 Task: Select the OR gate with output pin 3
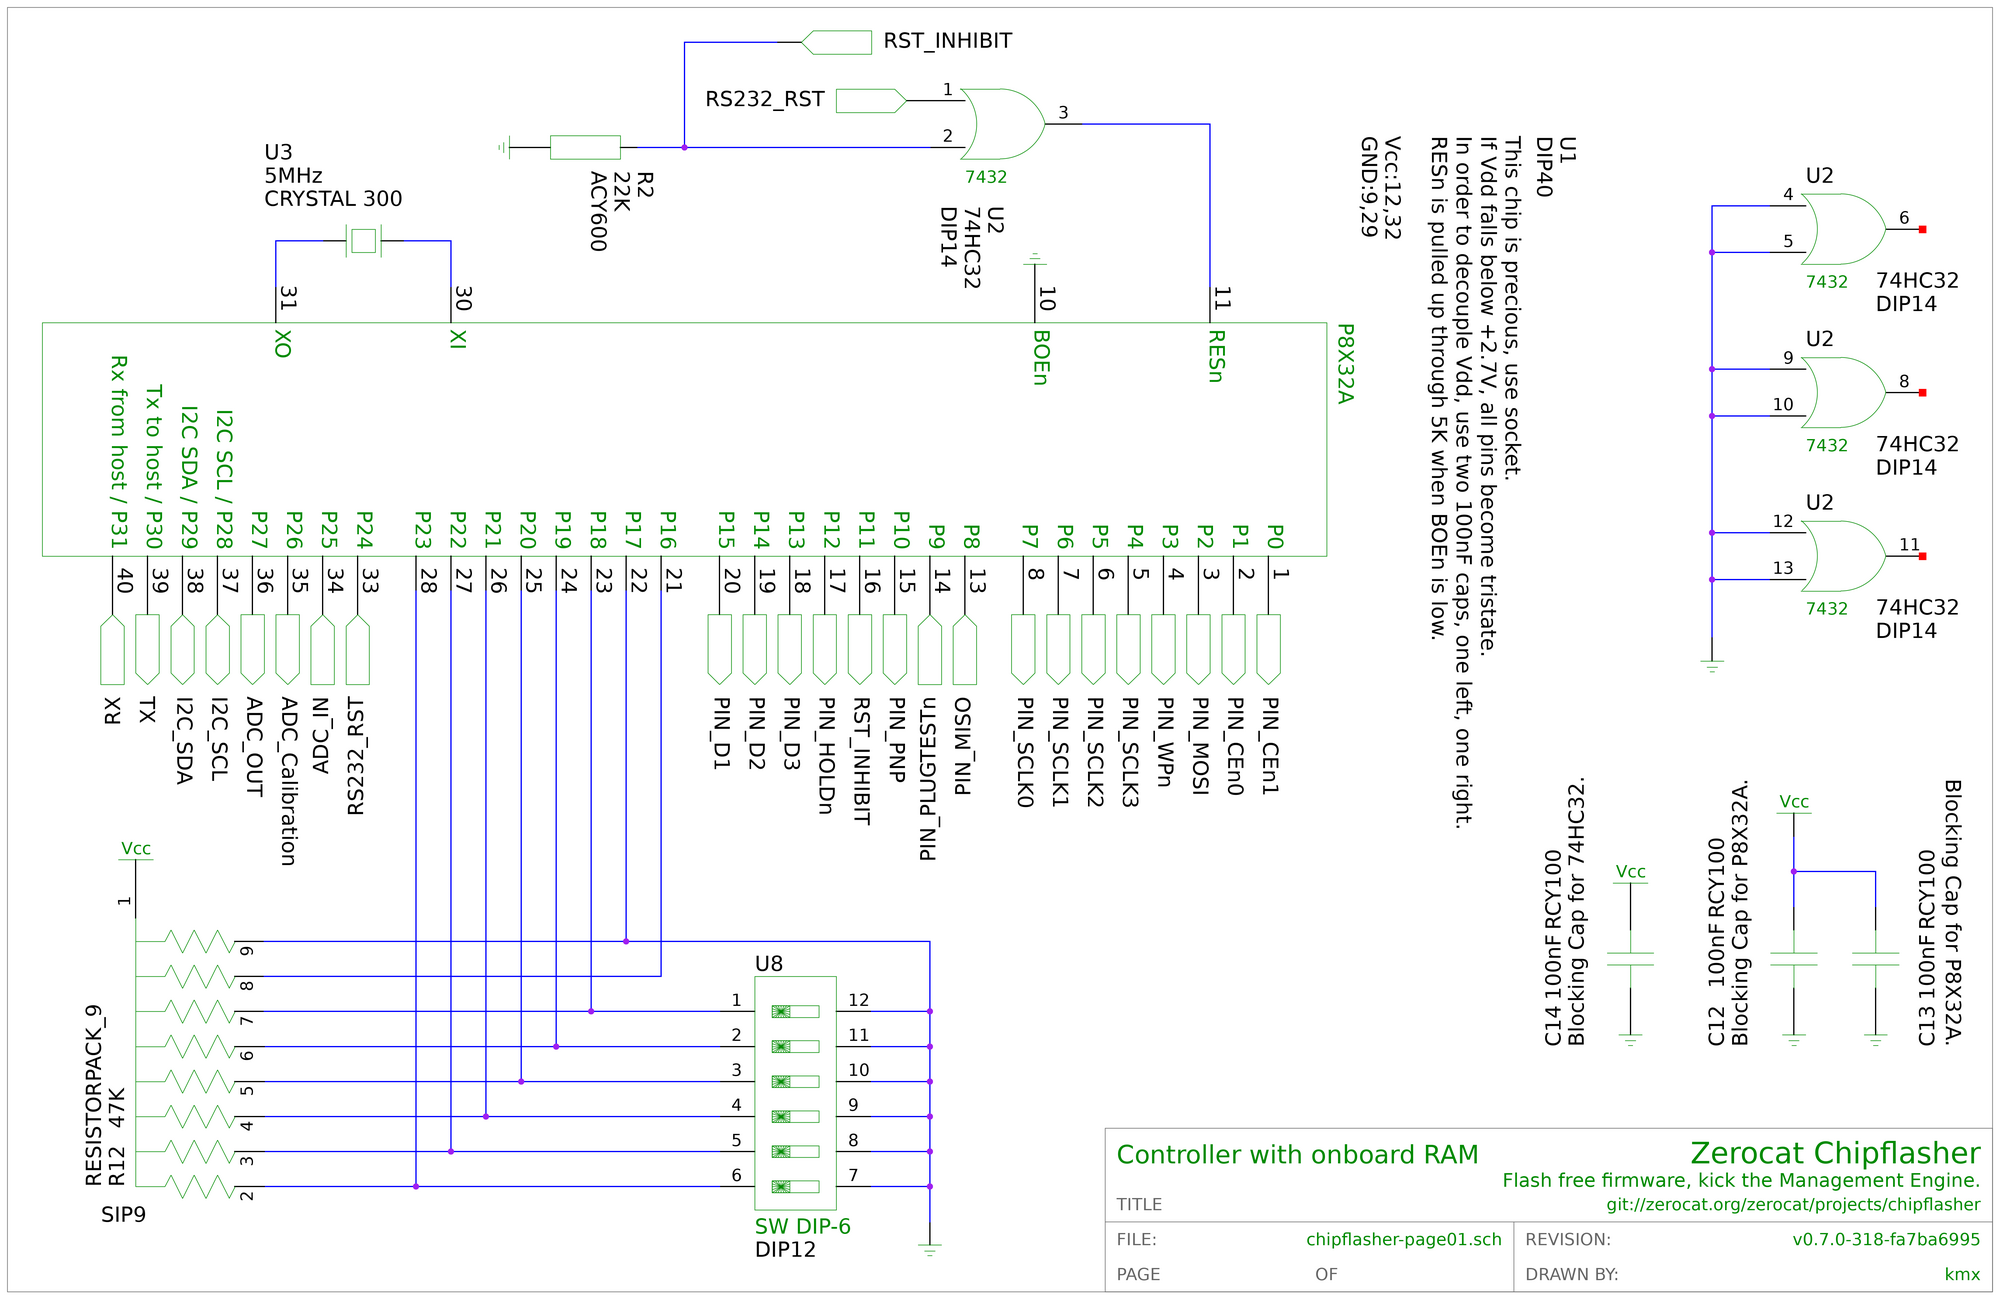1003,124
